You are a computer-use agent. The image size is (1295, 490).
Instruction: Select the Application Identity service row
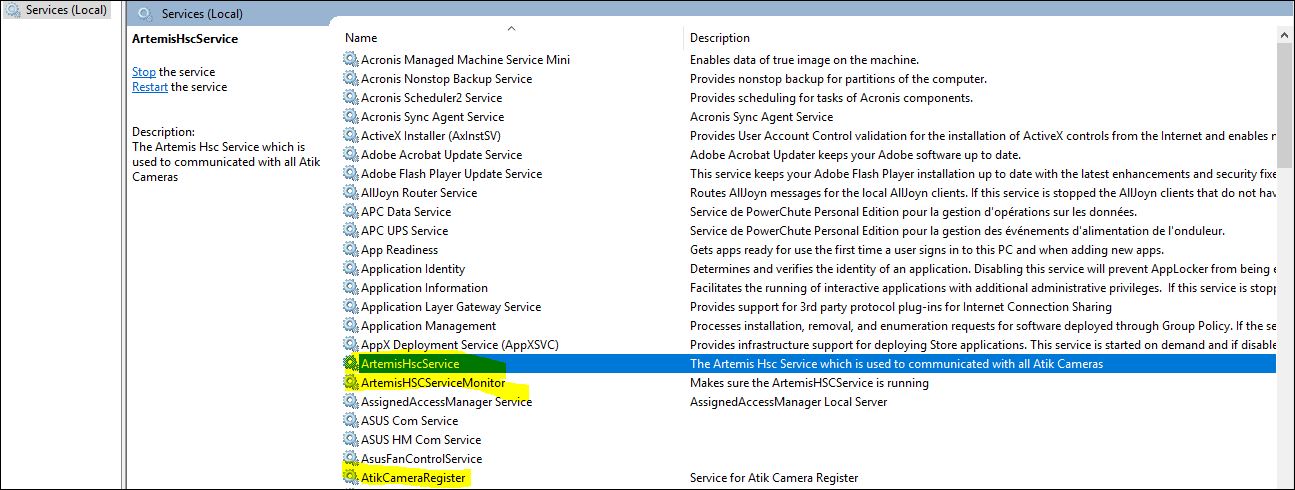click(412, 269)
